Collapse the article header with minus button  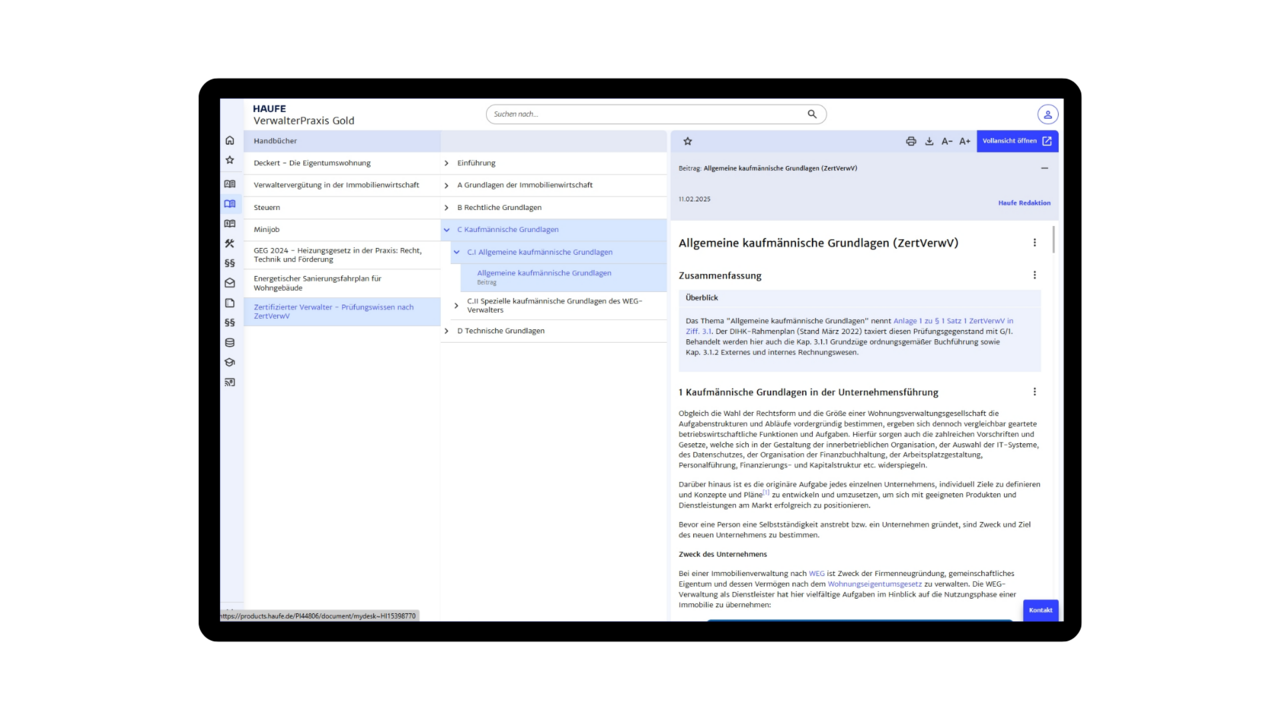coord(1044,168)
